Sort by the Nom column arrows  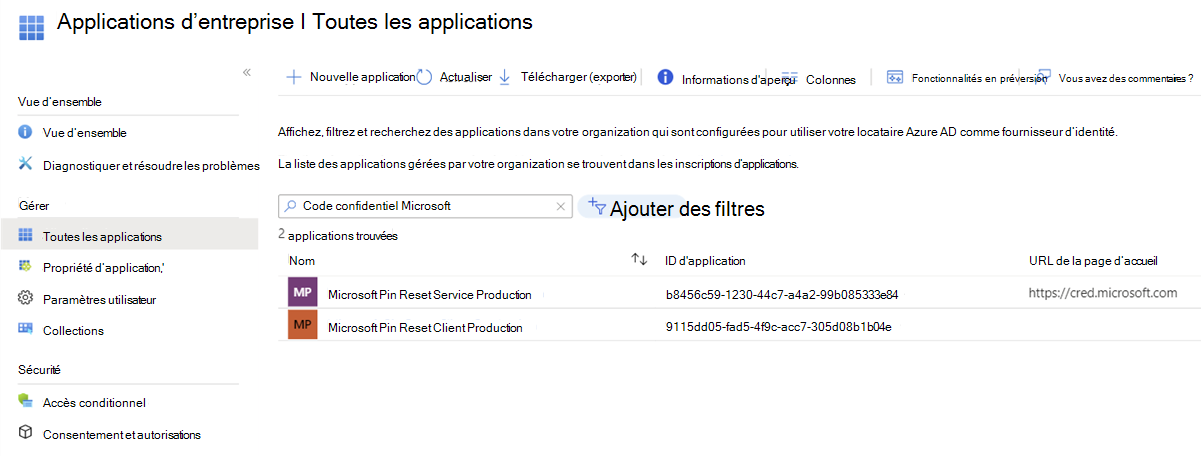click(639, 260)
